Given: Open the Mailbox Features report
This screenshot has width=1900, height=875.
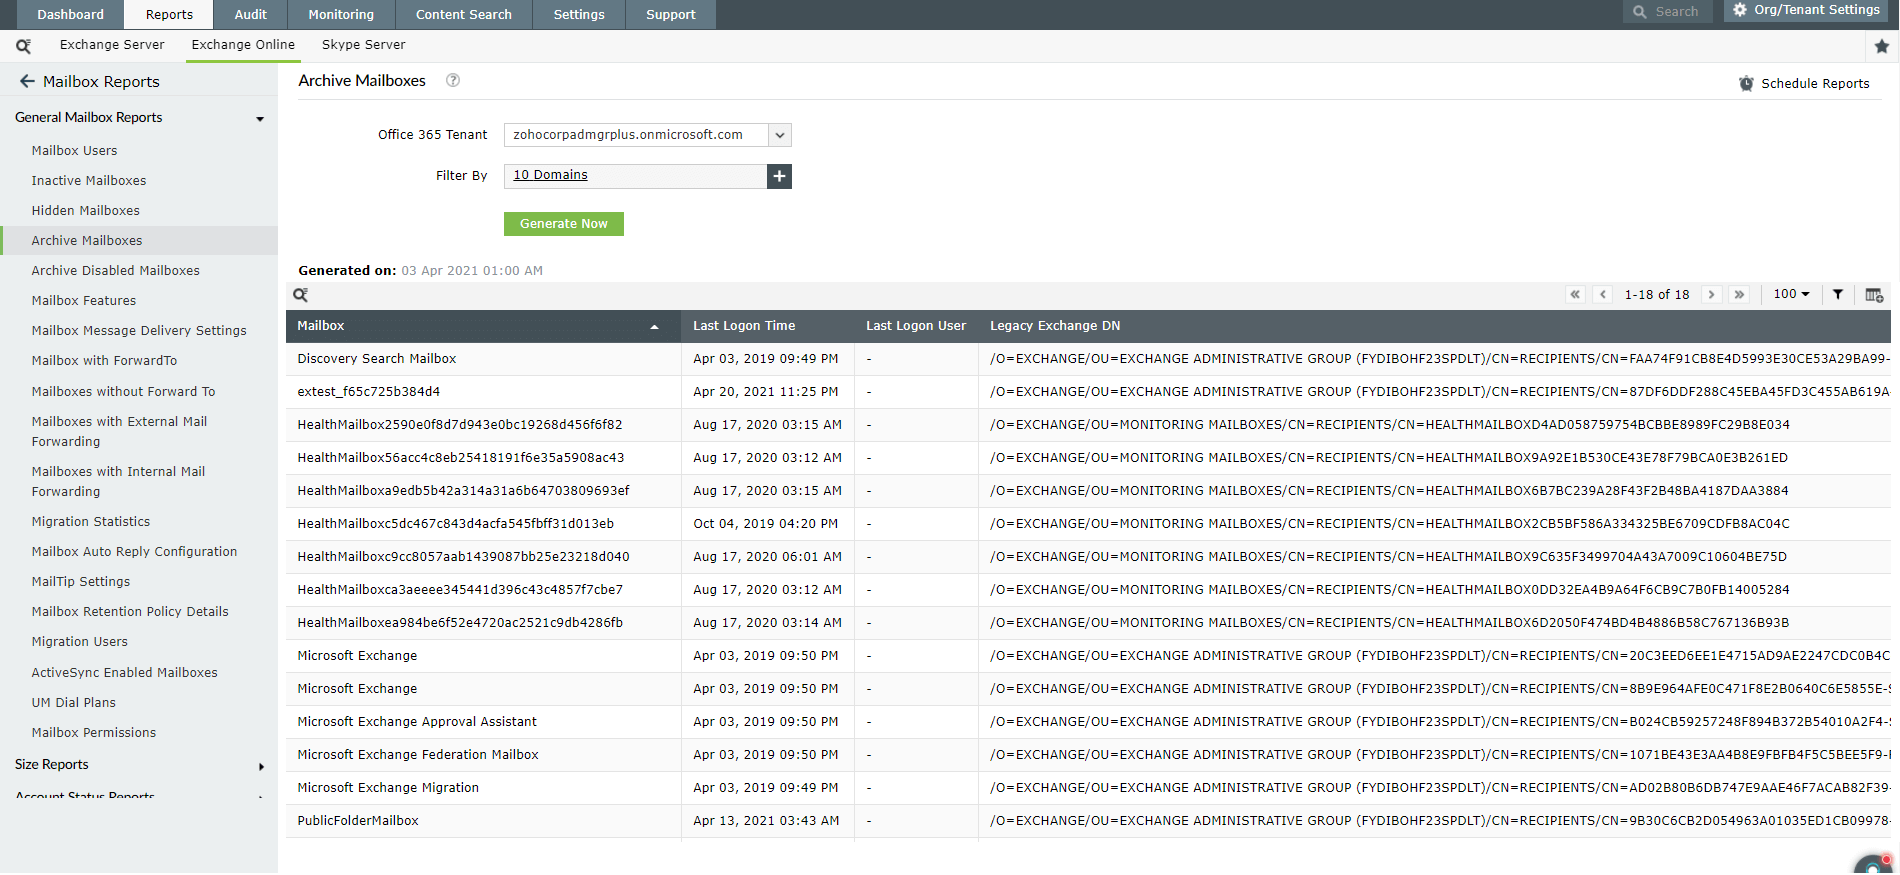Looking at the screenshot, I should (x=84, y=301).
